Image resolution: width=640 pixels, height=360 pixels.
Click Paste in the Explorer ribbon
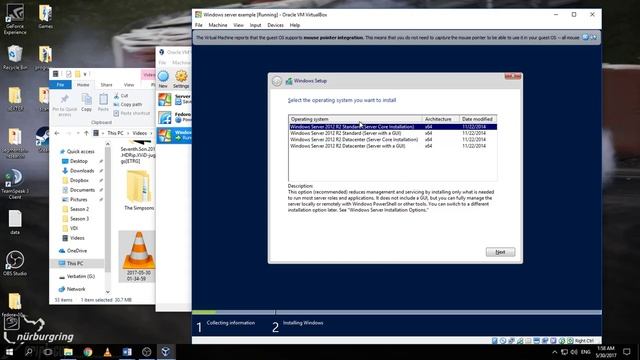click(x=103, y=102)
